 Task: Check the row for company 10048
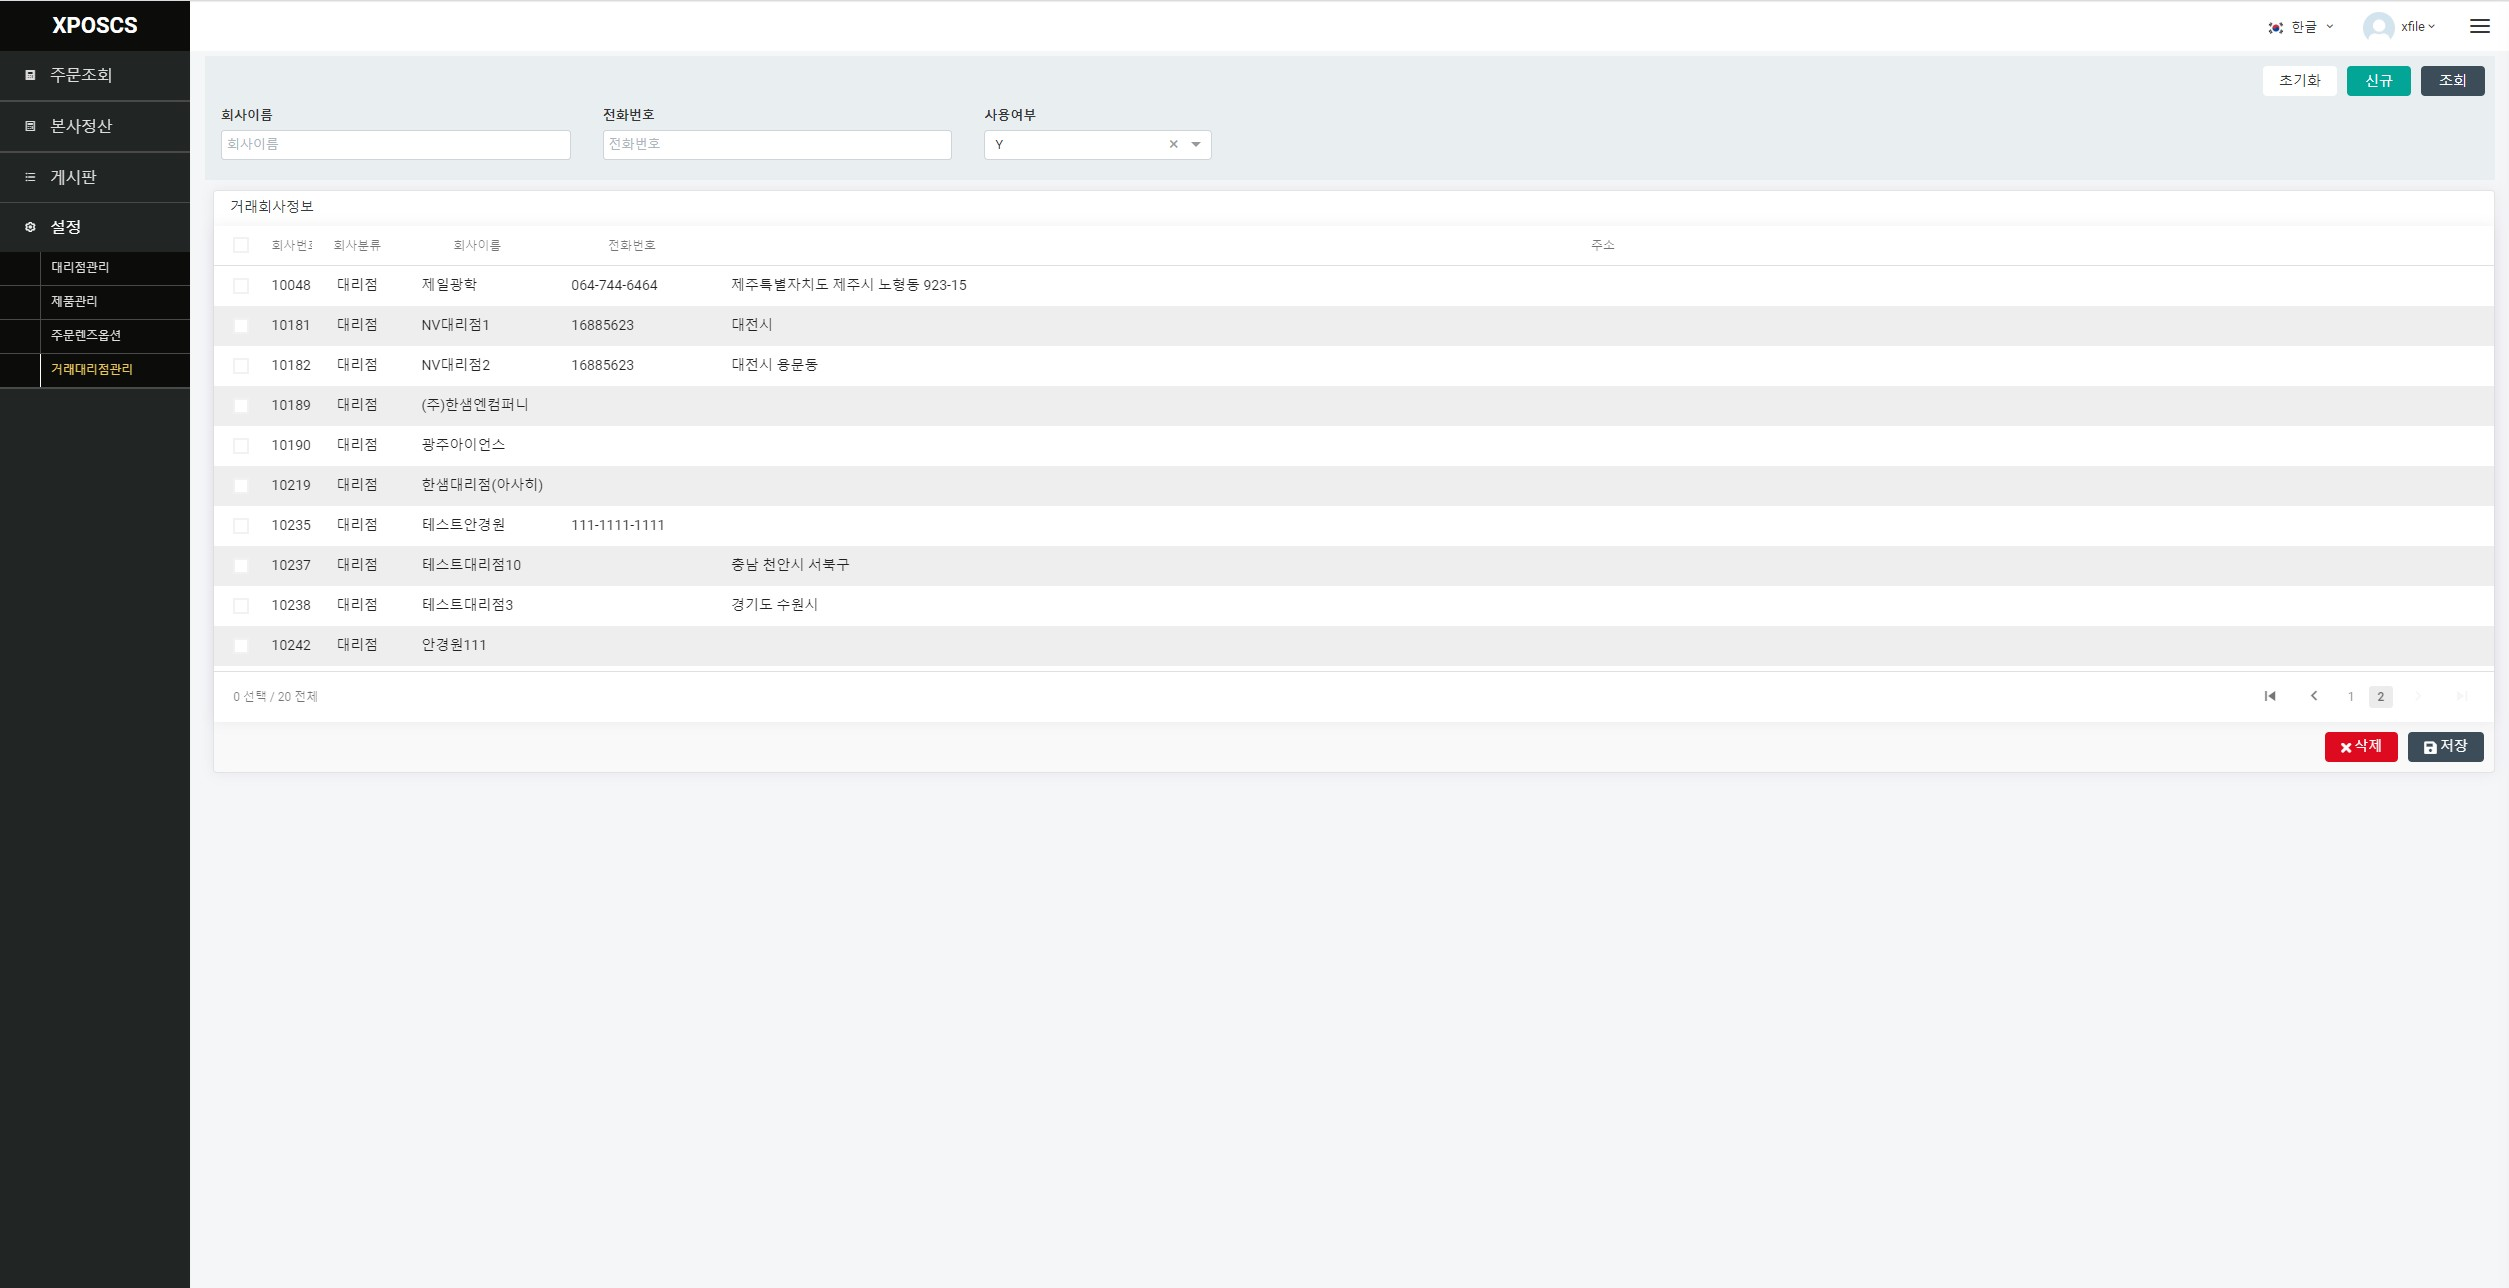point(241,286)
